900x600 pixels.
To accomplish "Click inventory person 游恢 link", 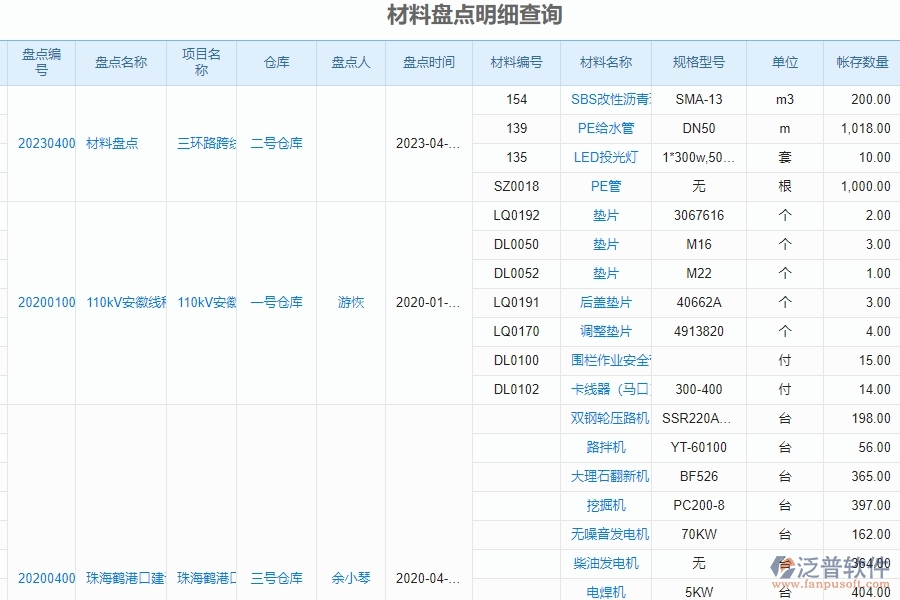I will [350, 302].
